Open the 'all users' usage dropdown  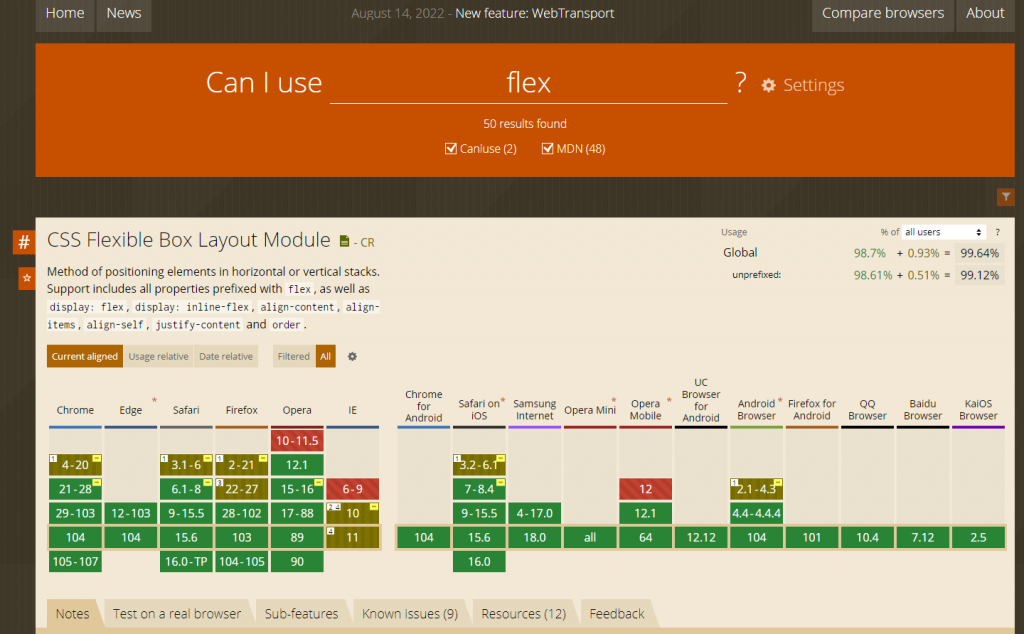(944, 232)
